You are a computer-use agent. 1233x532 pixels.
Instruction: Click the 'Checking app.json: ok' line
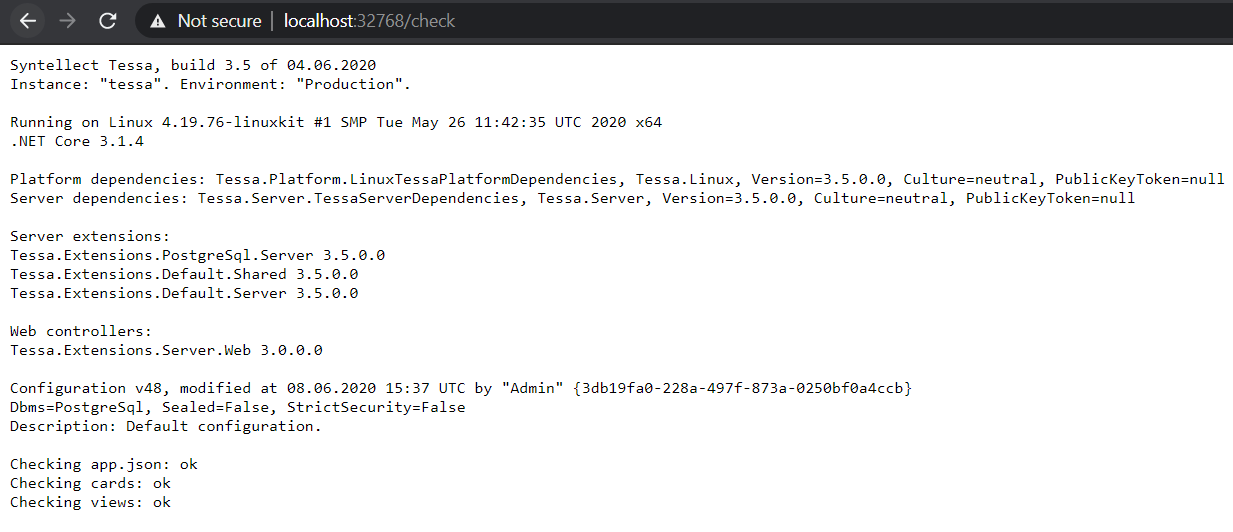click(104, 464)
